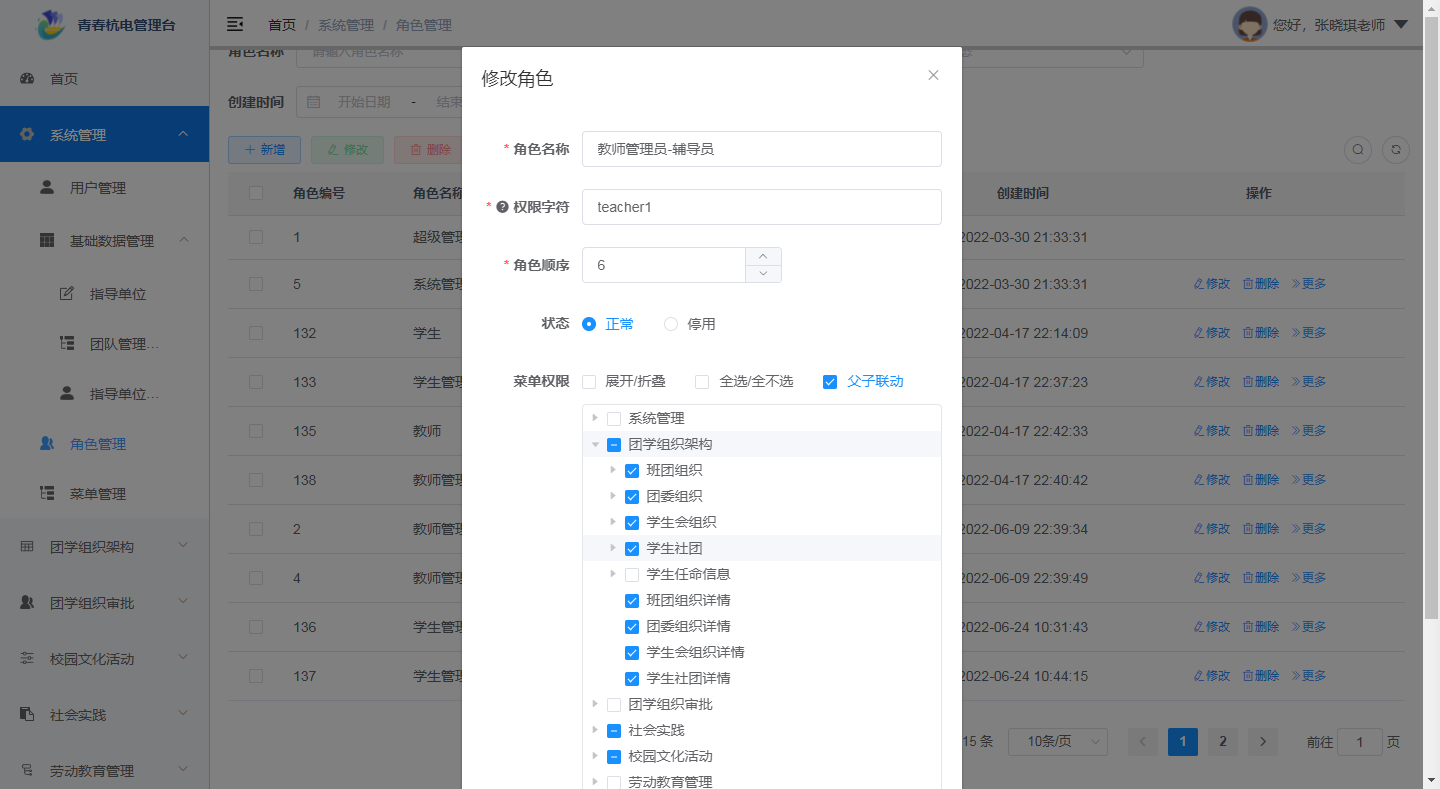Viewport: 1440px width, 789px height.
Task: Click the 首页 breadcrumb link
Action: [282, 25]
